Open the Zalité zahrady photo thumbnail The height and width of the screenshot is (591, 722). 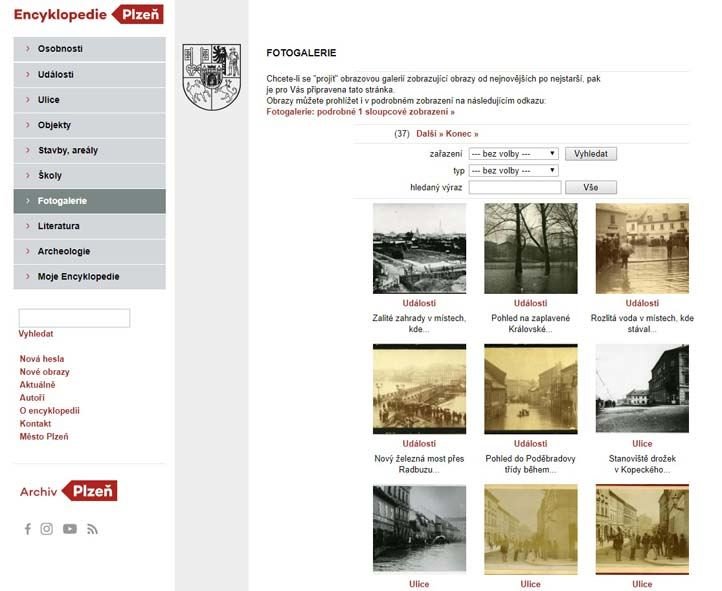click(x=419, y=249)
